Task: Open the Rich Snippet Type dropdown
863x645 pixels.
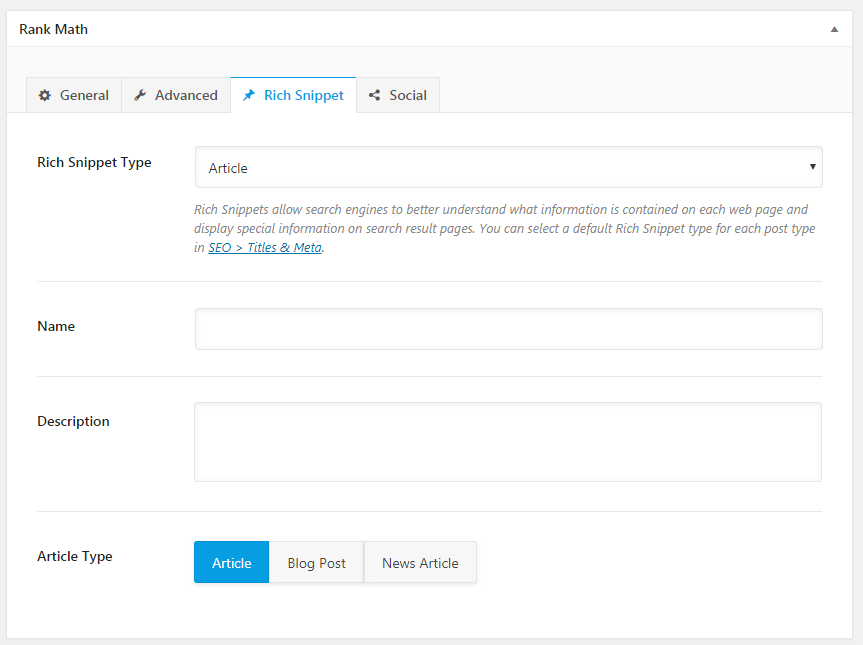Action: pyautogui.click(x=509, y=167)
